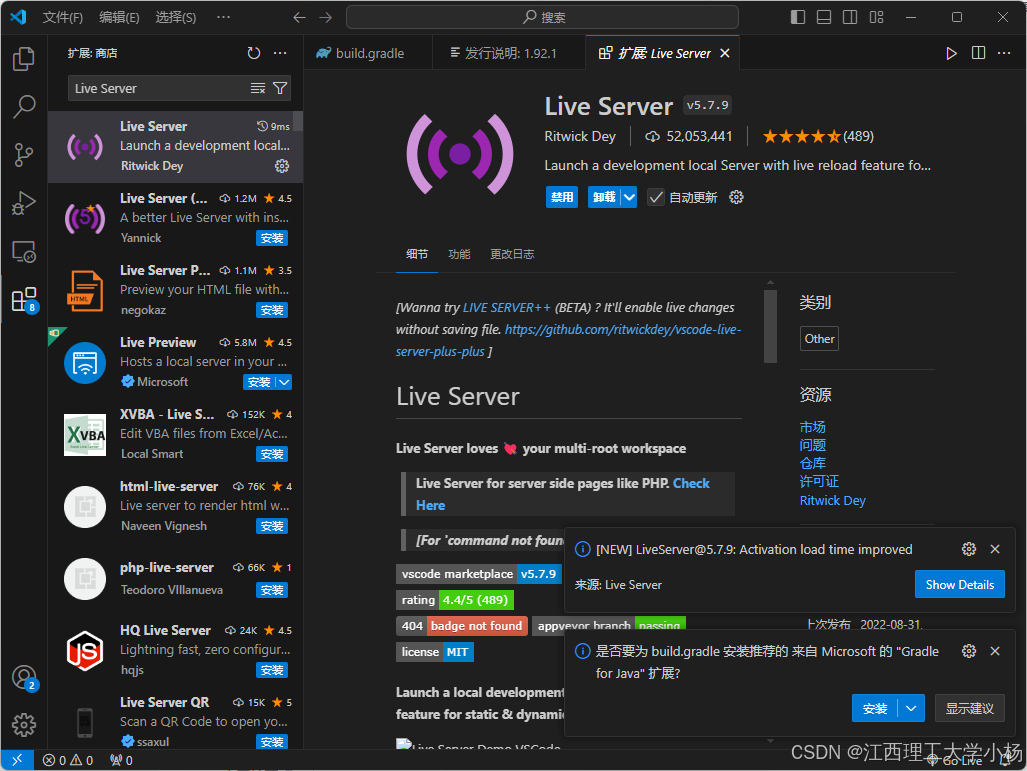
Task: Open the Manage gear in activity bar
Action: coord(24,724)
